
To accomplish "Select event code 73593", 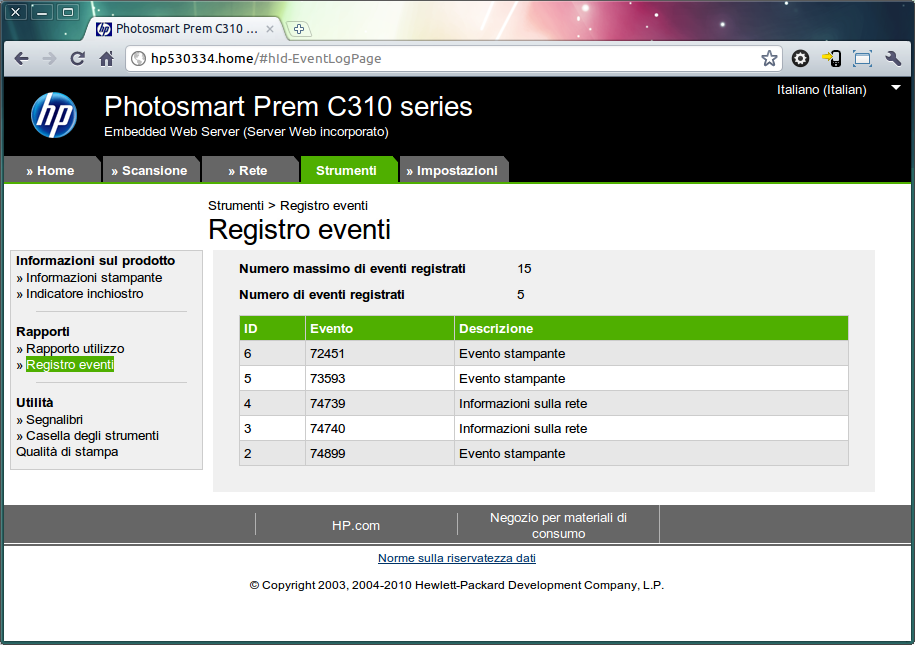I will [x=327, y=379].
